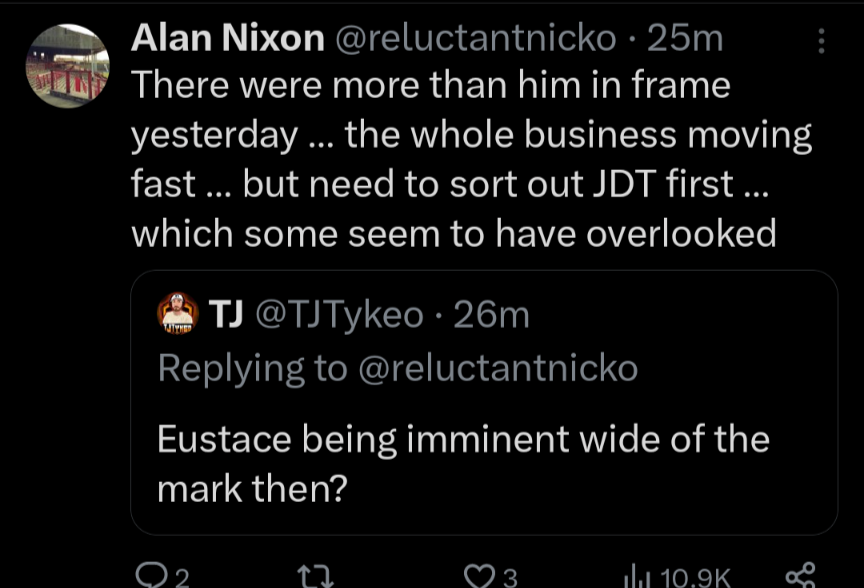
Task: Open view analytics bar chart icon
Action: (636, 575)
